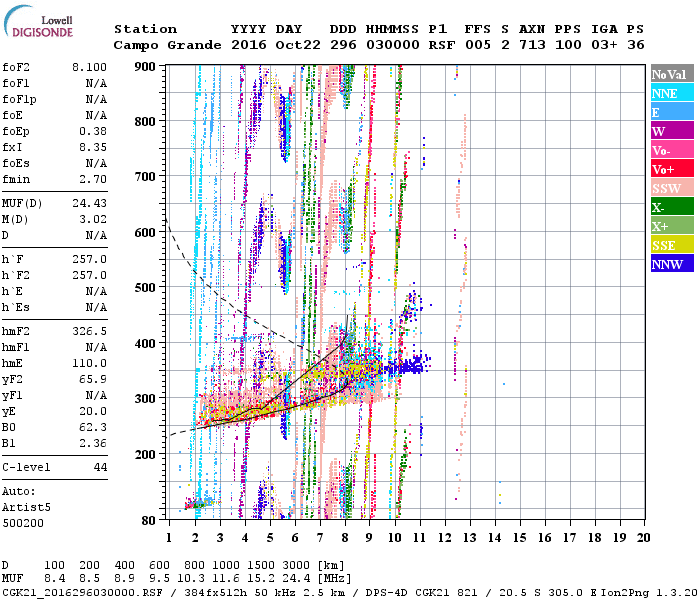Click the B0 value 62.3
The height and width of the screenshot is (600, 700).
pyautogui.click(x=93, y=428)
